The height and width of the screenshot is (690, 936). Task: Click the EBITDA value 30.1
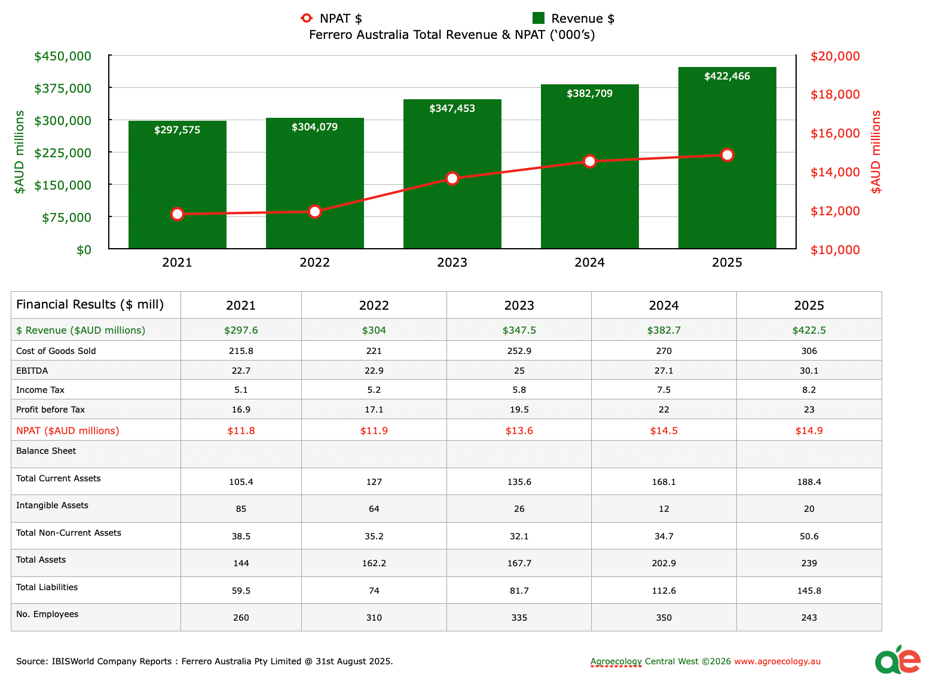point(809,371)
